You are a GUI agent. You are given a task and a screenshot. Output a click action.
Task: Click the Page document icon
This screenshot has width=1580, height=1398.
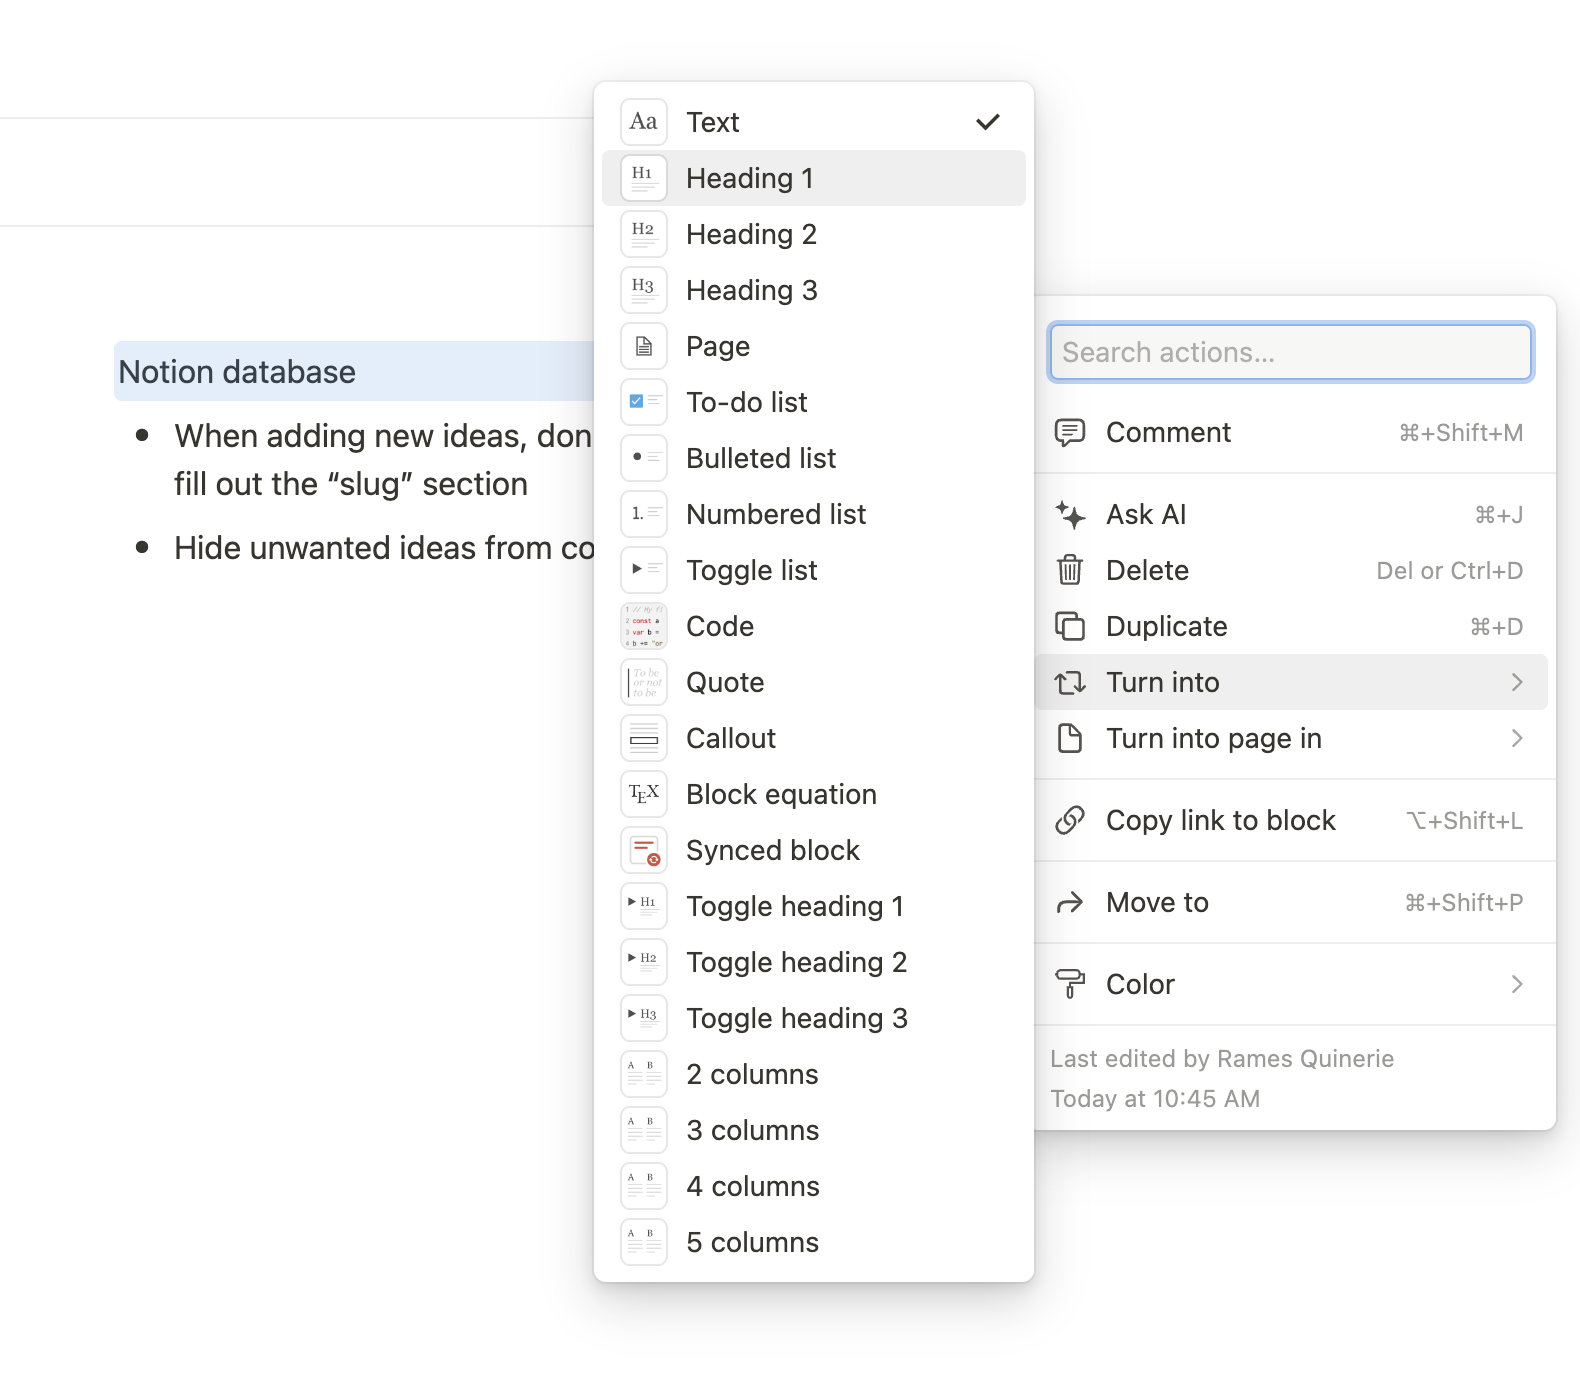tap(644, 346)
